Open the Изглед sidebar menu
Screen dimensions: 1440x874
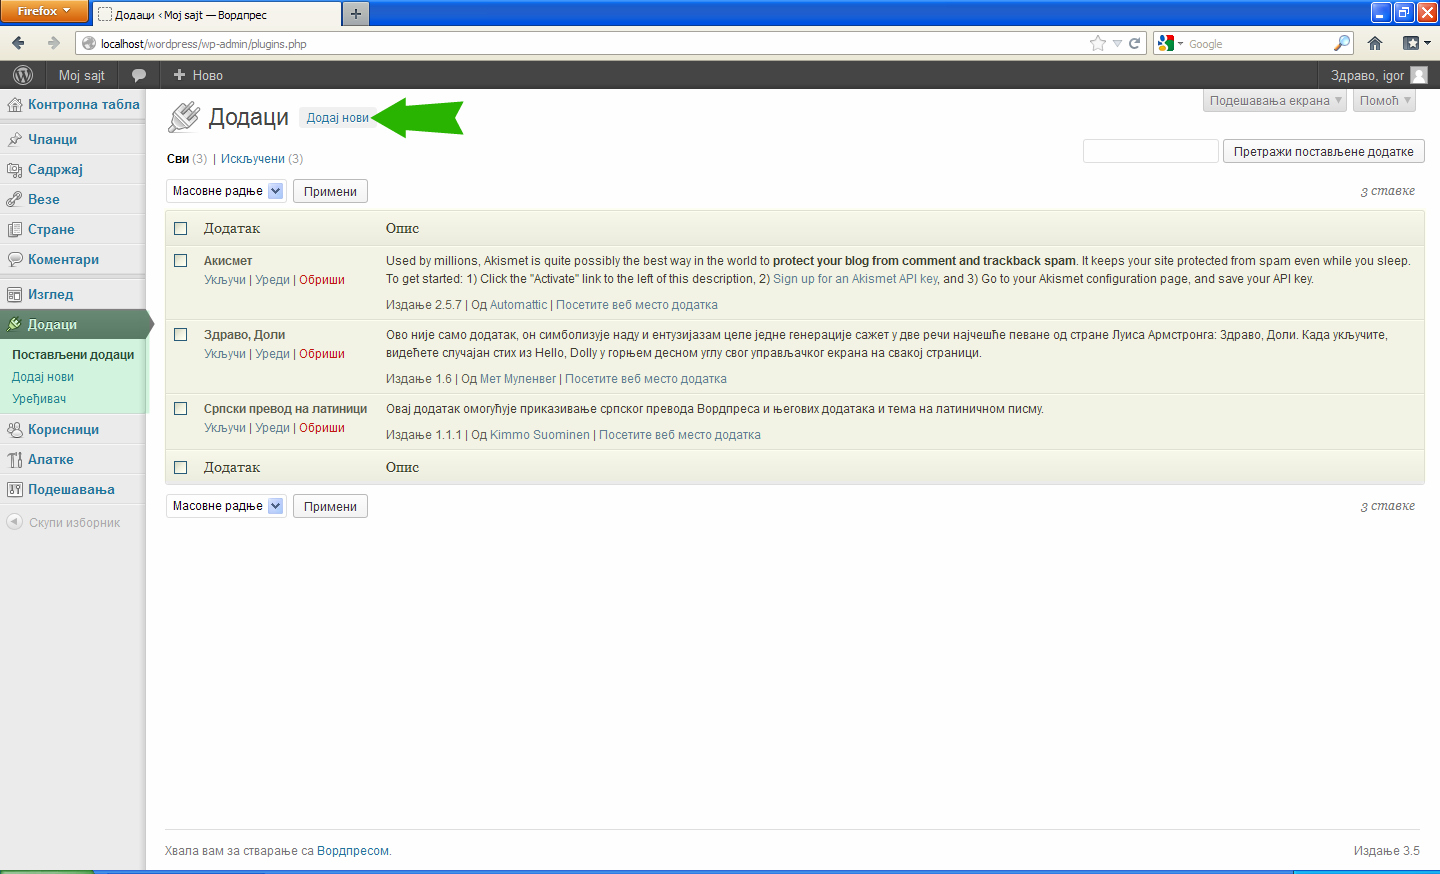(x=50, y=295)
